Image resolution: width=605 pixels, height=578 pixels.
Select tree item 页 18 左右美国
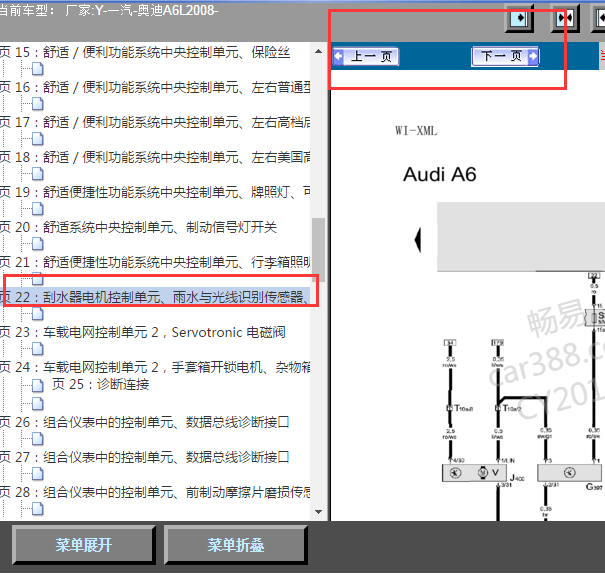pyautogui.click(x=155, y=157)
